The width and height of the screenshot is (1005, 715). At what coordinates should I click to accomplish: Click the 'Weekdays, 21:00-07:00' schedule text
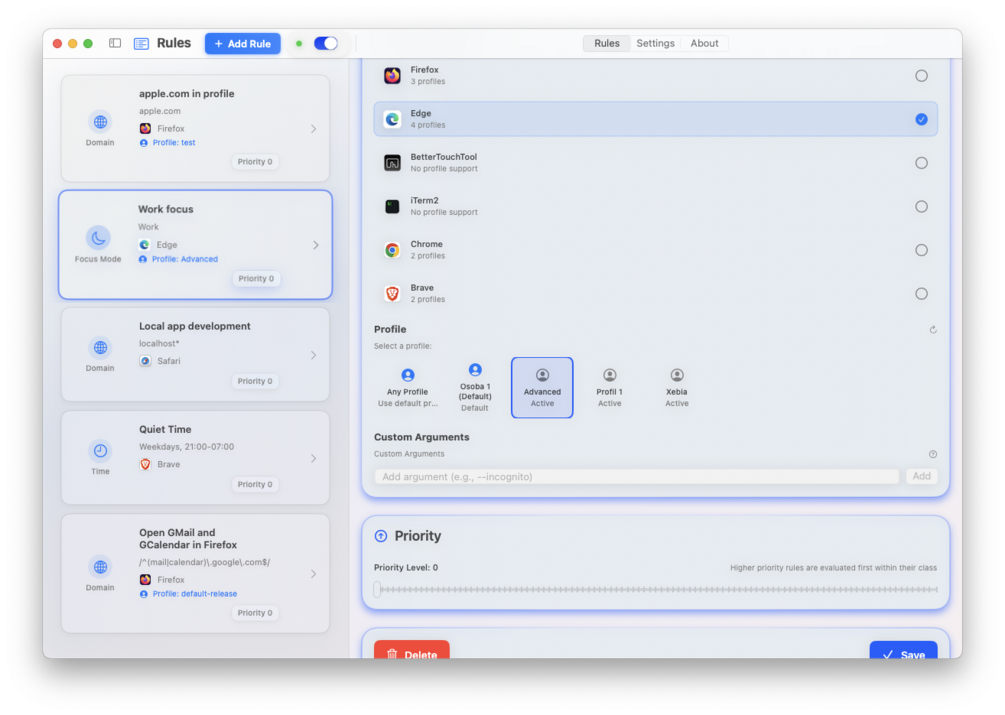click(187, 447)
